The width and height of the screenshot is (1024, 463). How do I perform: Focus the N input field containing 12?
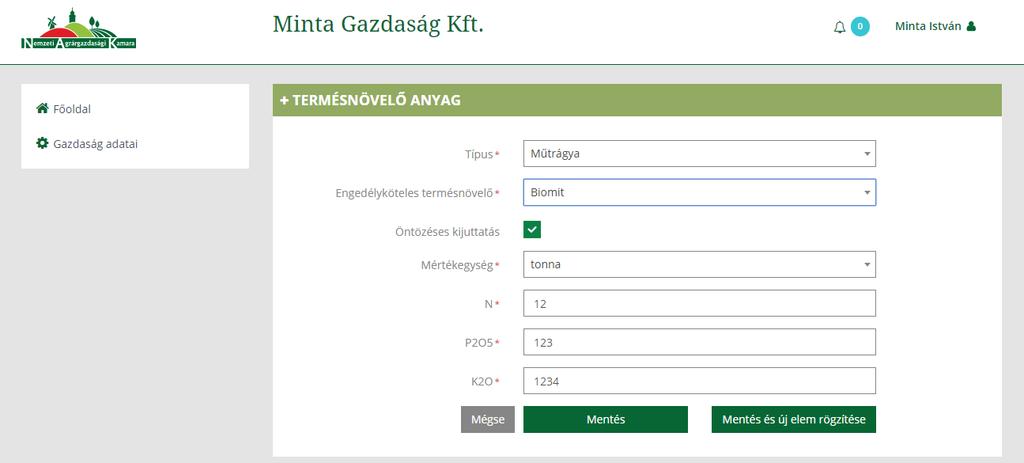pyautogui.click(x=699, y=303)
